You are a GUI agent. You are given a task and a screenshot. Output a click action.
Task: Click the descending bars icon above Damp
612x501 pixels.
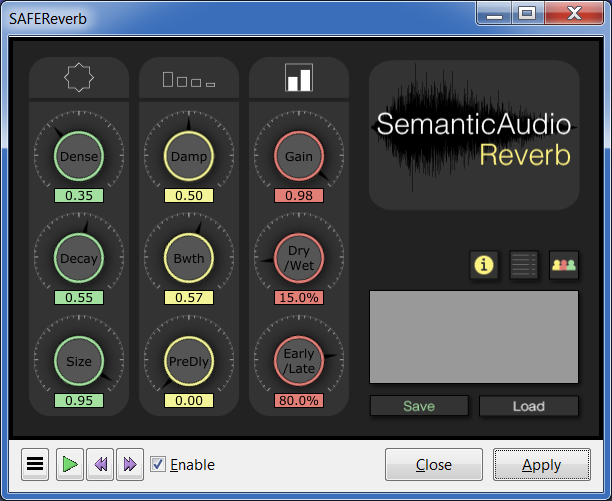[x=189, y=79]
